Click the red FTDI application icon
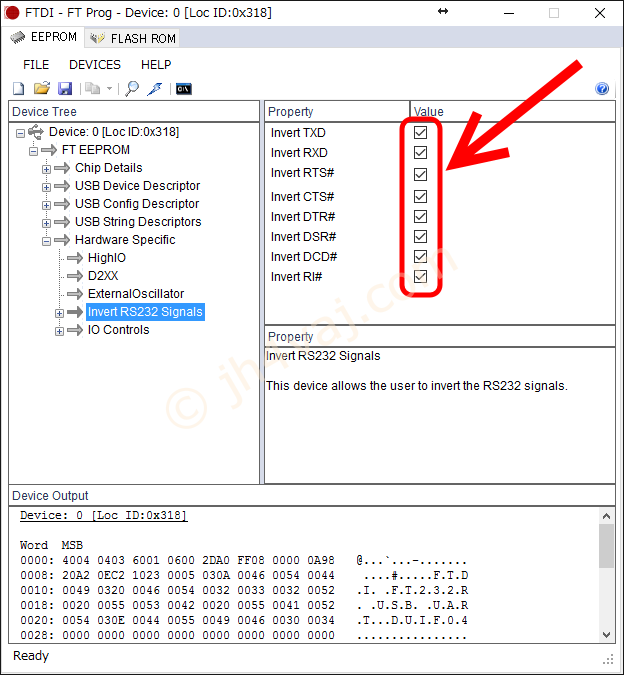This screenshot has height=675, width=624. (x=12, y=12)
